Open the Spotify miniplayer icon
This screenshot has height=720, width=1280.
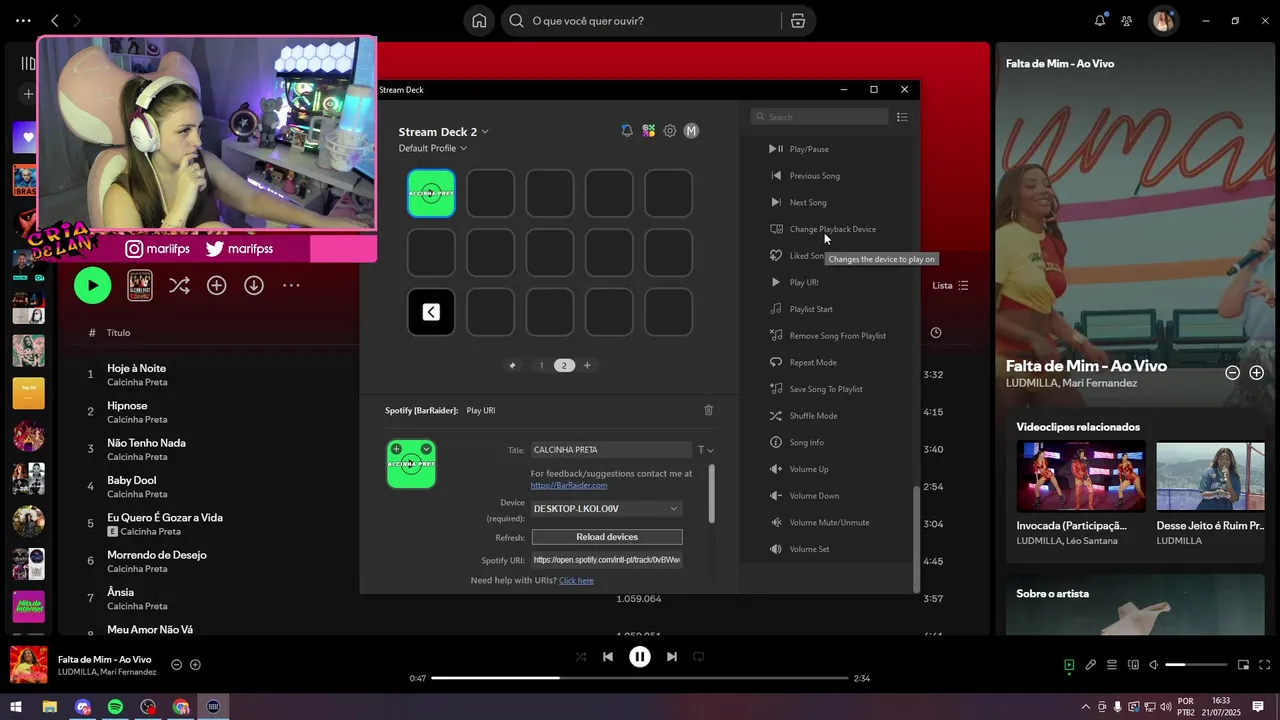click(x=1244, y=665)
